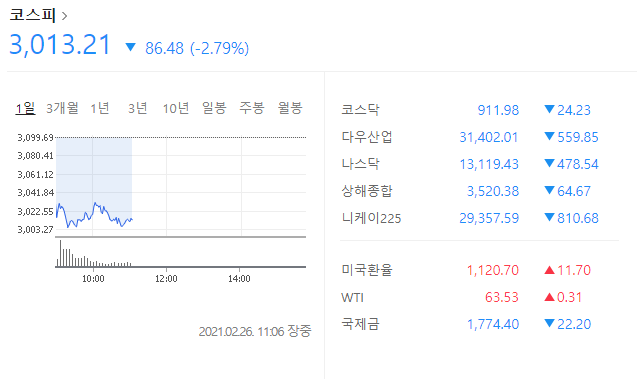This screenshot has width=640, height=379.
Task: Click the 나스닥 value 13,119.43
Action: [x=489, y=164]
